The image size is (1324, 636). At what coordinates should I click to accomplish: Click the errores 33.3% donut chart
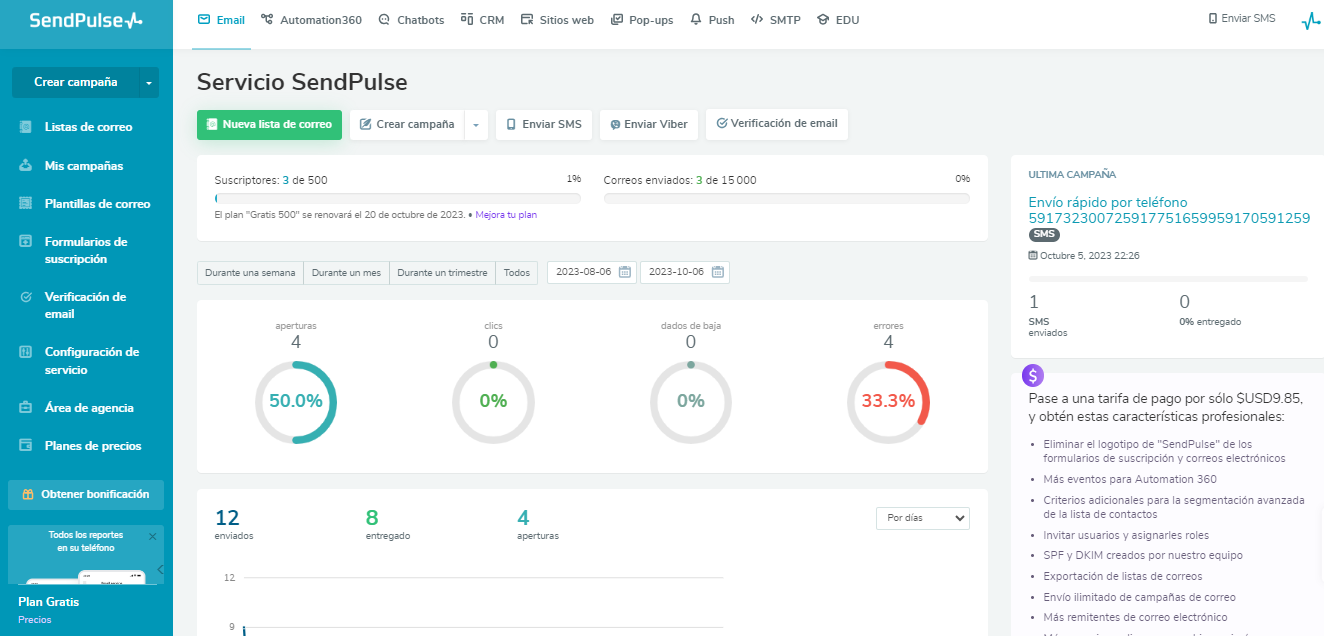coord(889,402)
